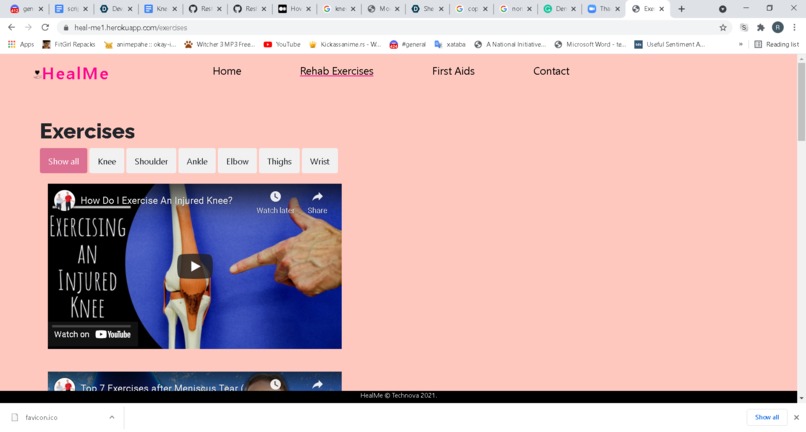The height and width of the screenshot is (432, 806).
Task: Click the site info lock icon
Action: click(66, 28)
